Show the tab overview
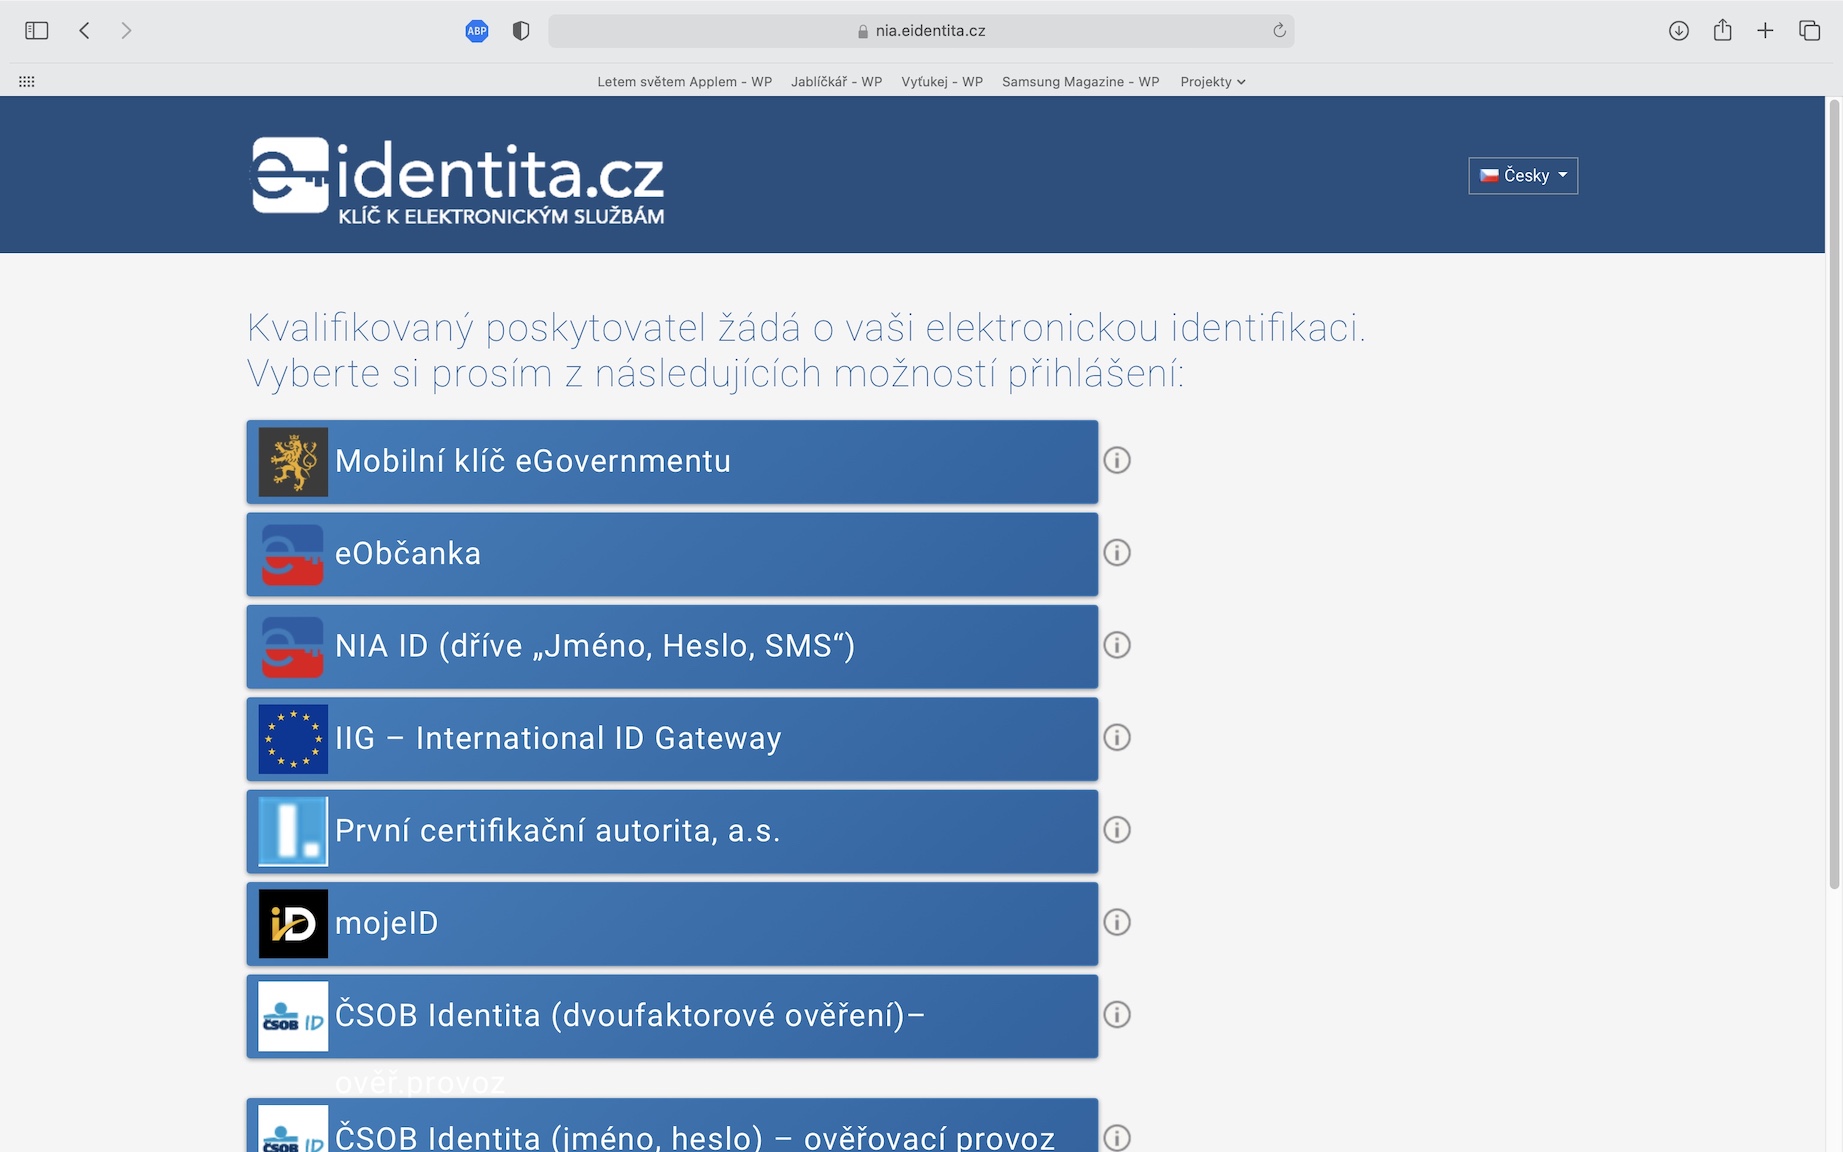The height and width of the screenshot is (1152, 1843). (x=1810, y=31)
